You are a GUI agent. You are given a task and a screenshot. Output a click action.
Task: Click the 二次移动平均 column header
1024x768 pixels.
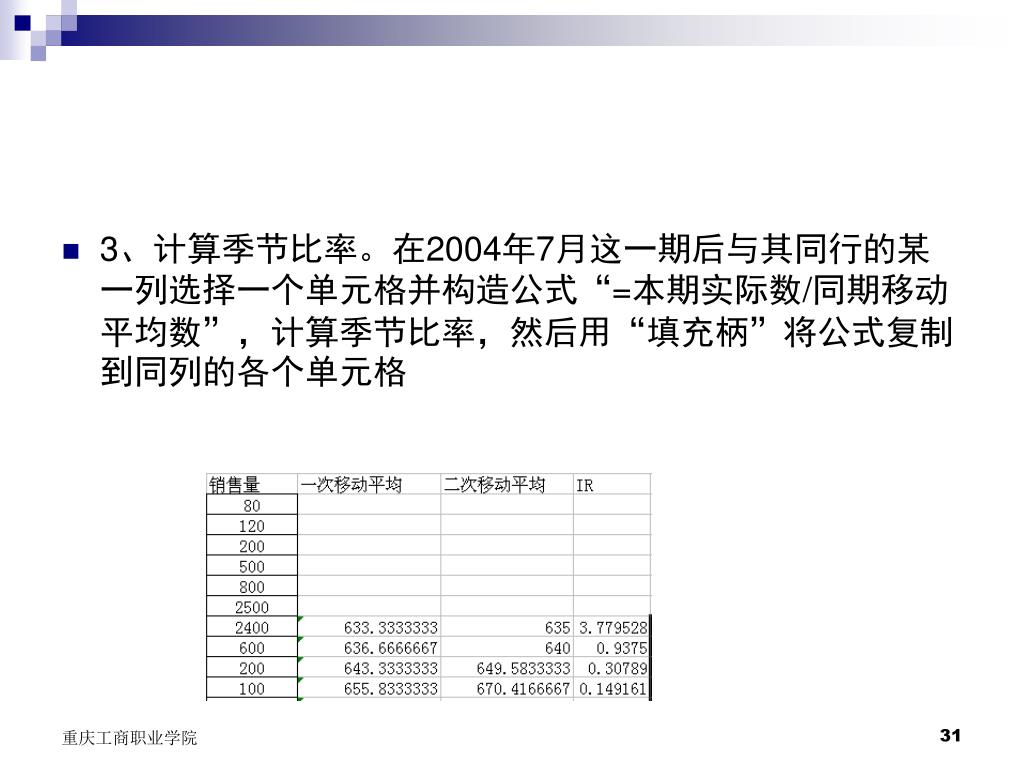coord(507,485)
